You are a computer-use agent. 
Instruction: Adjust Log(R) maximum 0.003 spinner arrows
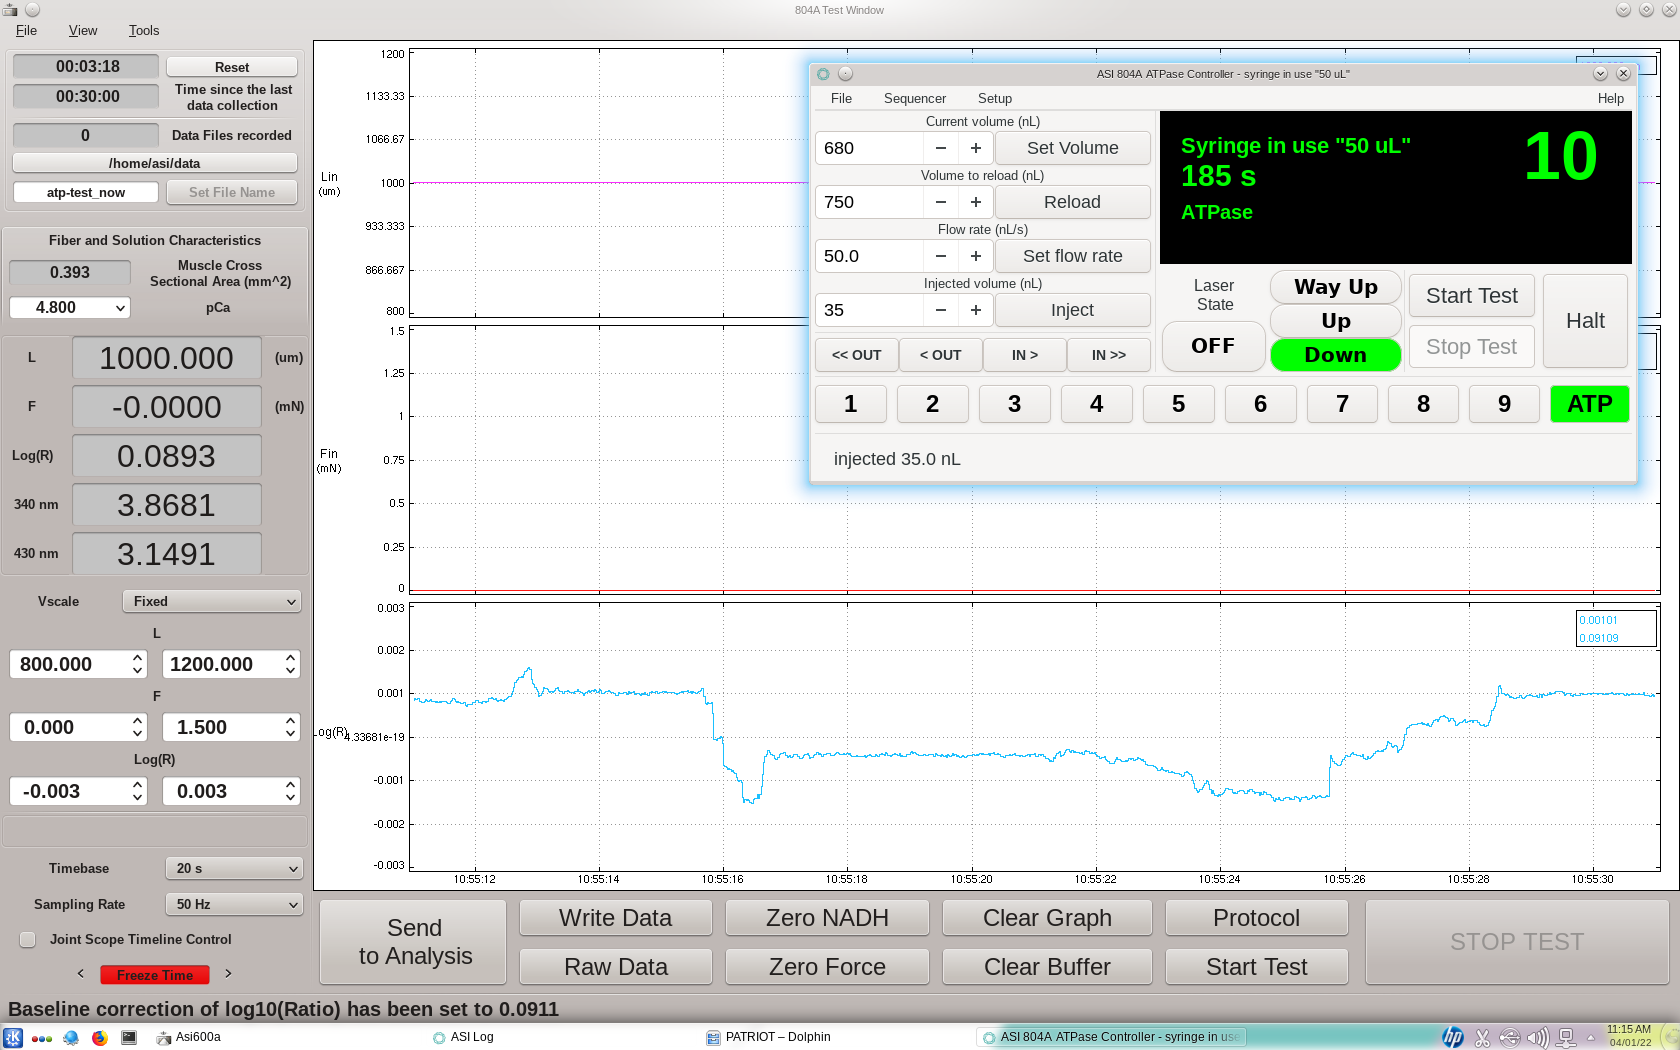pyautogui.click(x=290, y=791)
